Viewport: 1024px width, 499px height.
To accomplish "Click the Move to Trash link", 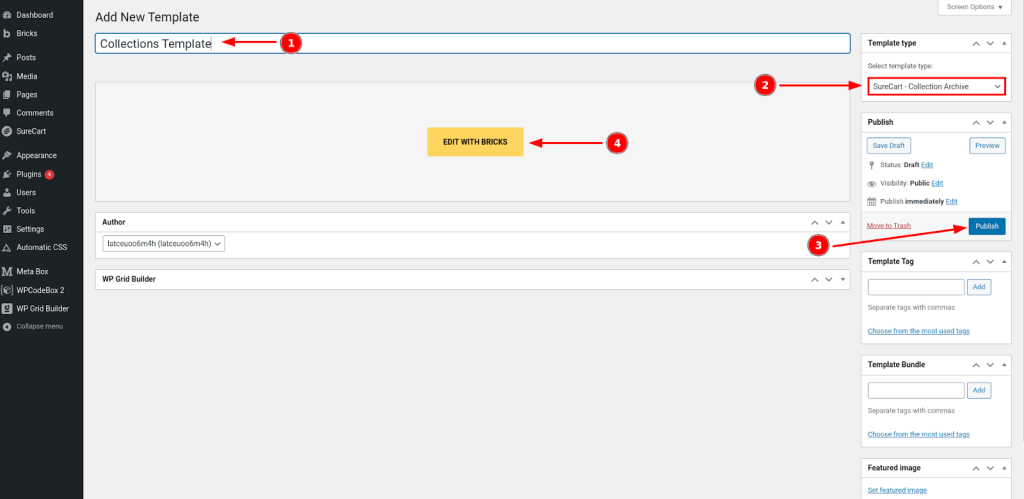I will pos(889,226).
